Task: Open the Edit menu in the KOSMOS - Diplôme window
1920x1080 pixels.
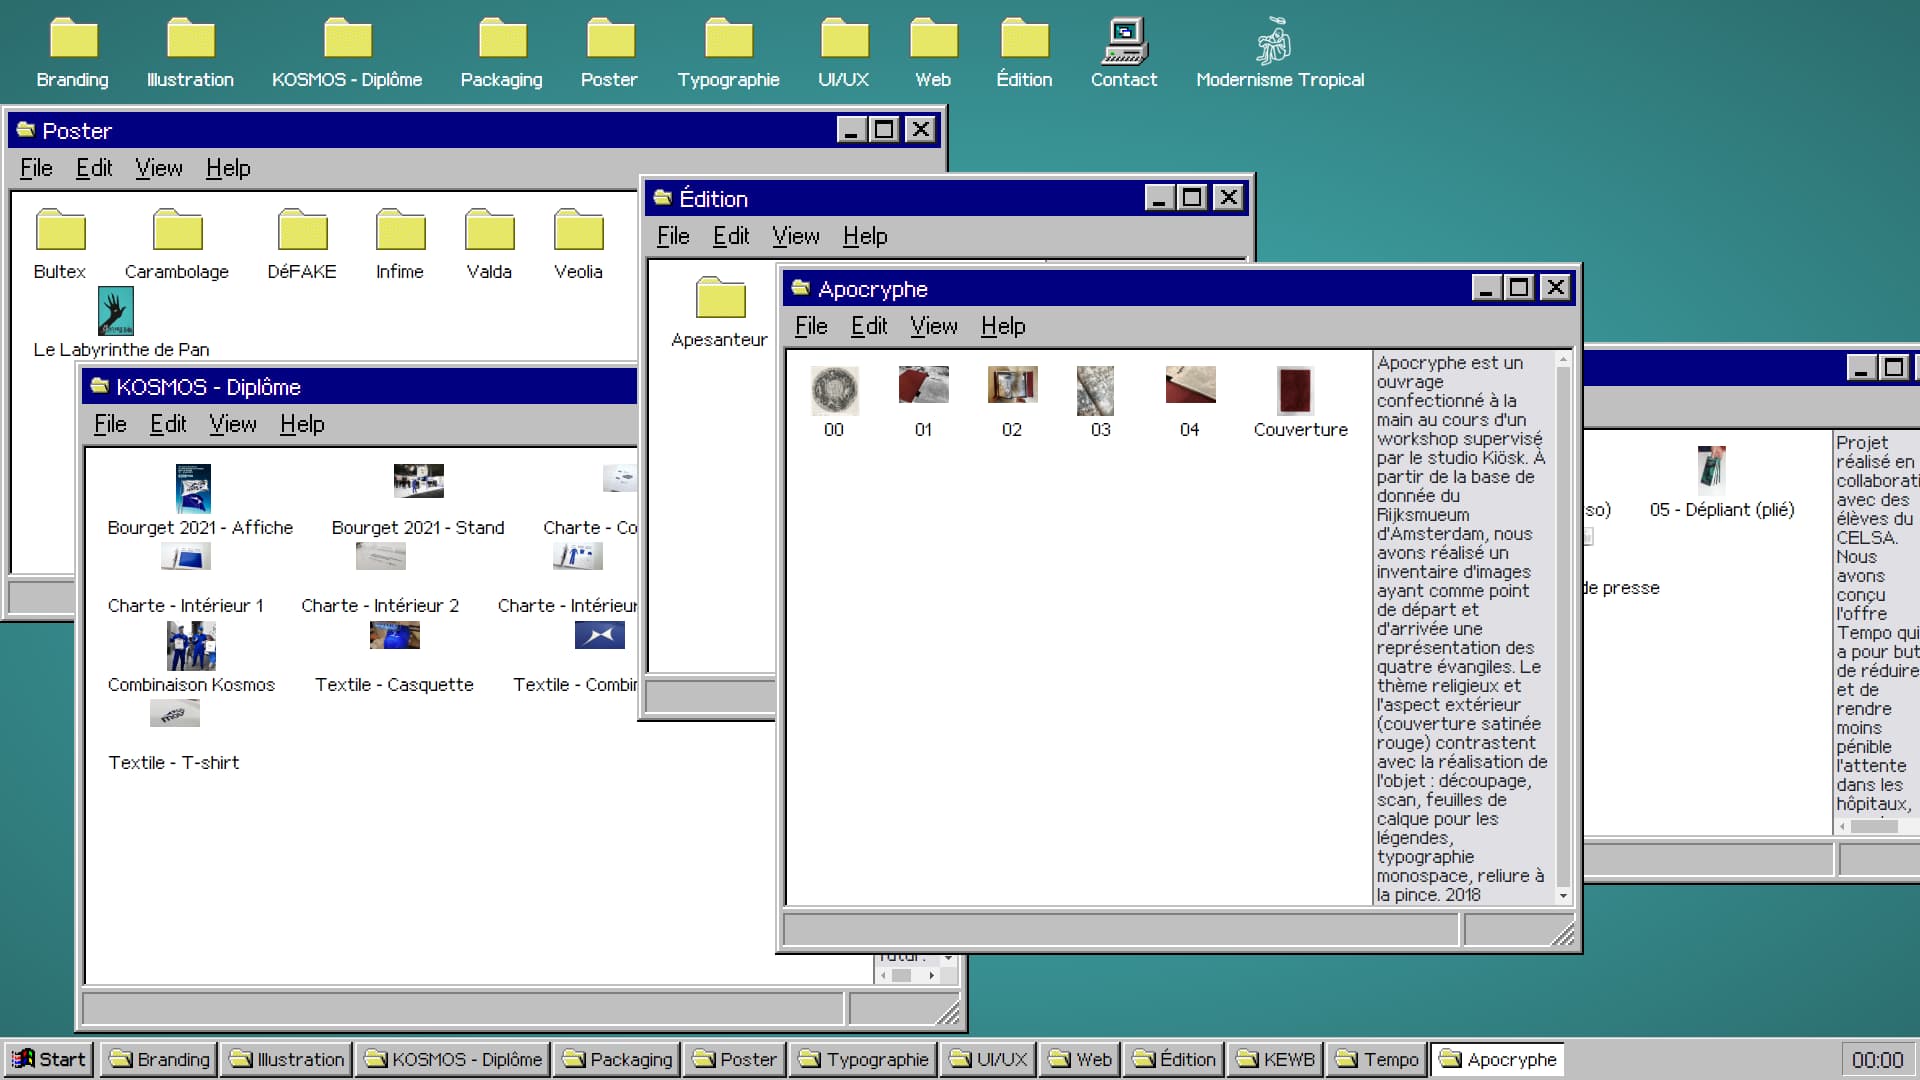Action: coord(168,424)
